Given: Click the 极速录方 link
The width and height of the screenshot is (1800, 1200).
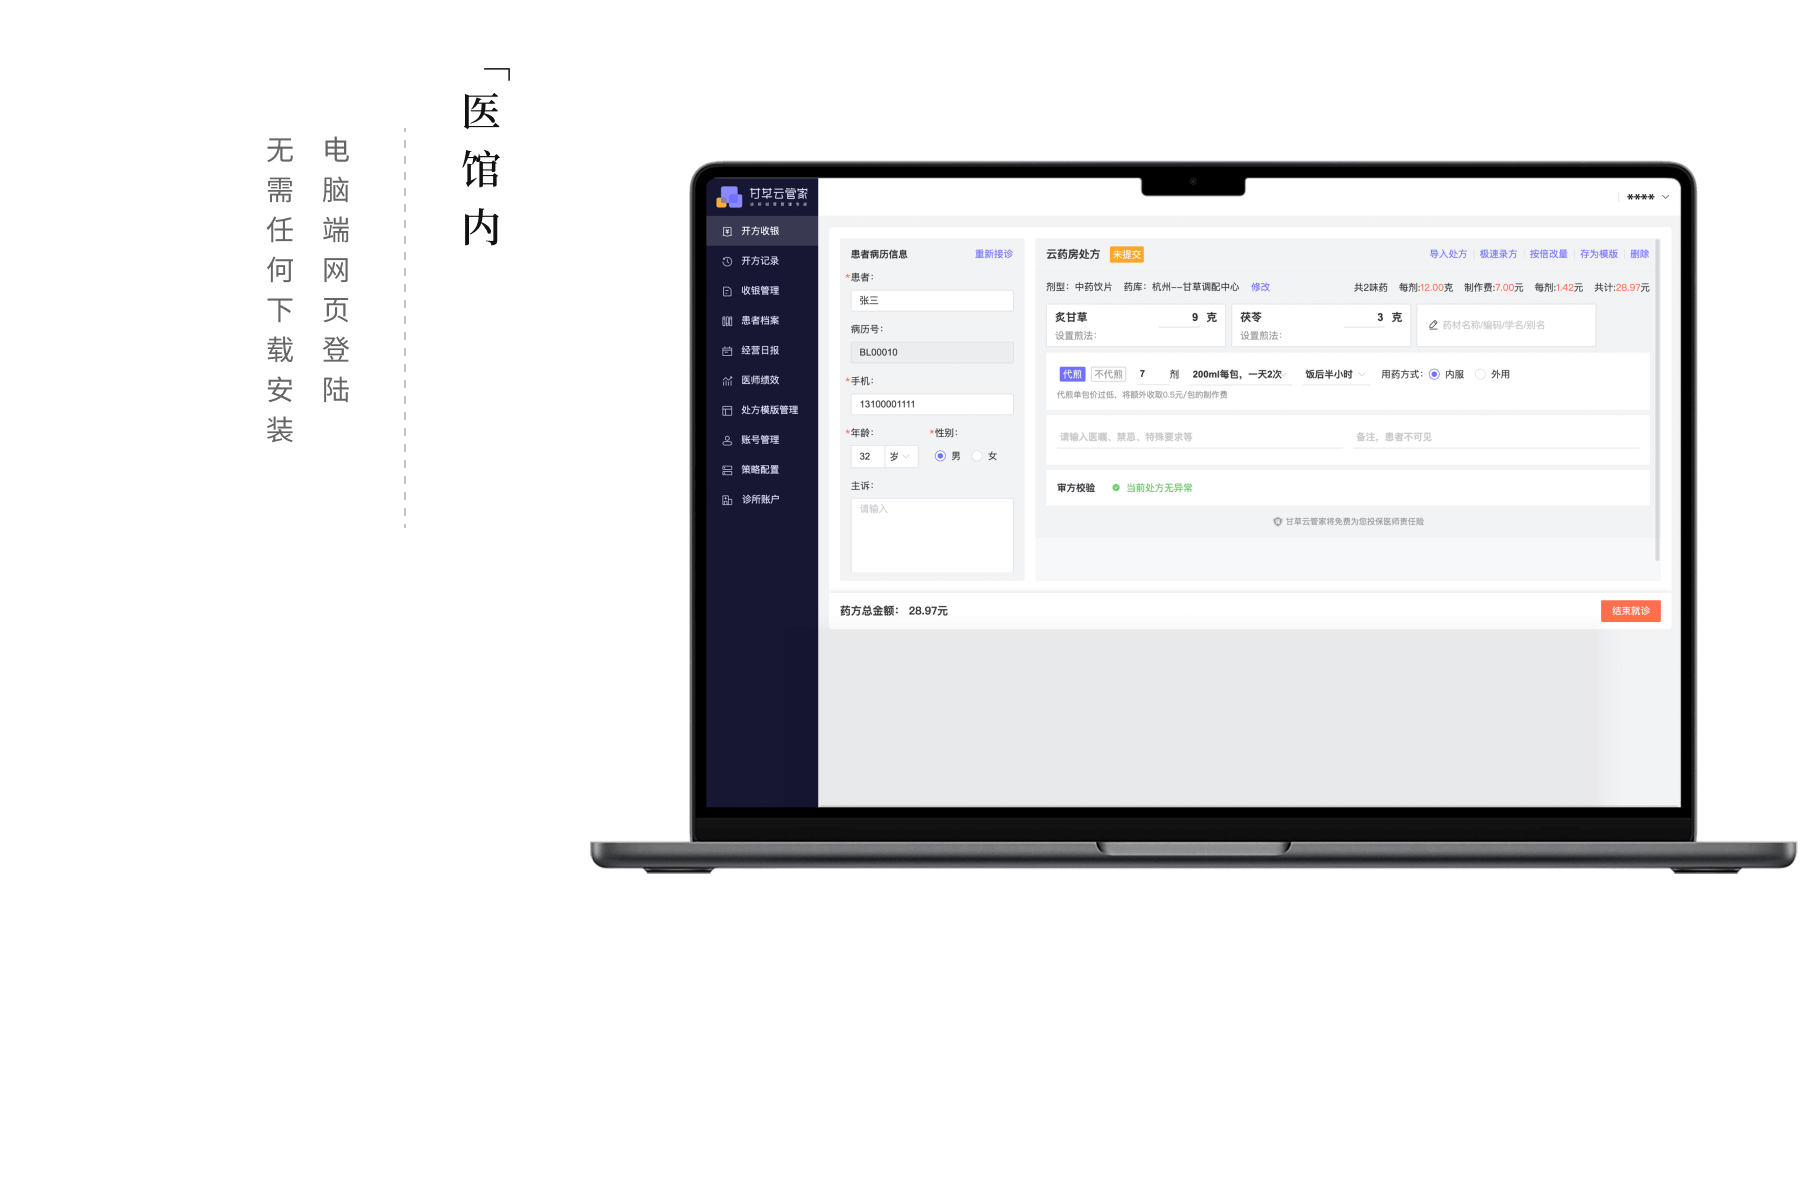Looking at the screenshot, I should pos(1498,254).
